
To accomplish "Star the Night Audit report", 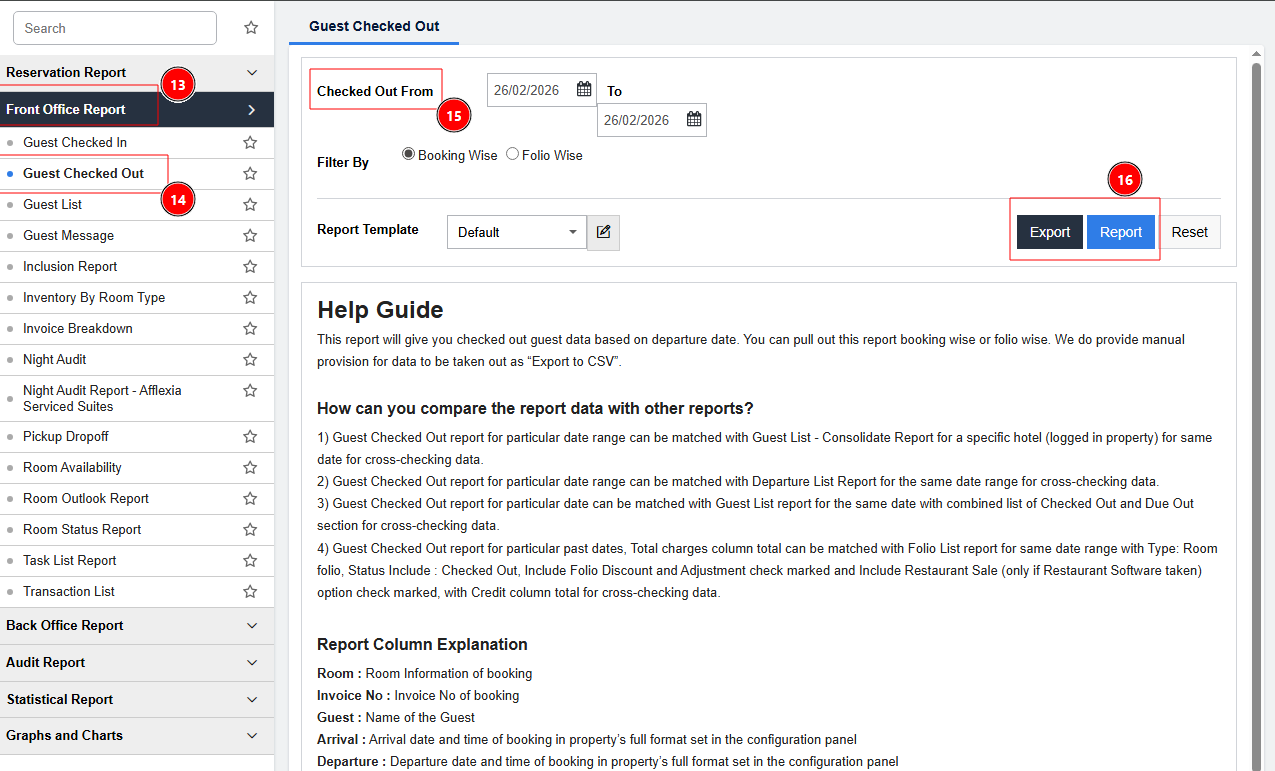I will (250, 360).
